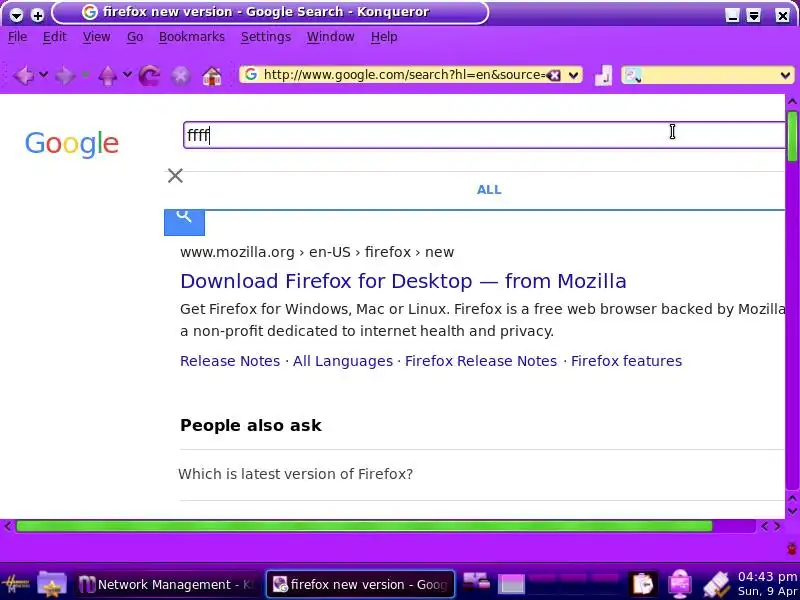Expand the location bar URL history dropdown
The height and width of the screenshot is (600, 800).
point(573,76)
